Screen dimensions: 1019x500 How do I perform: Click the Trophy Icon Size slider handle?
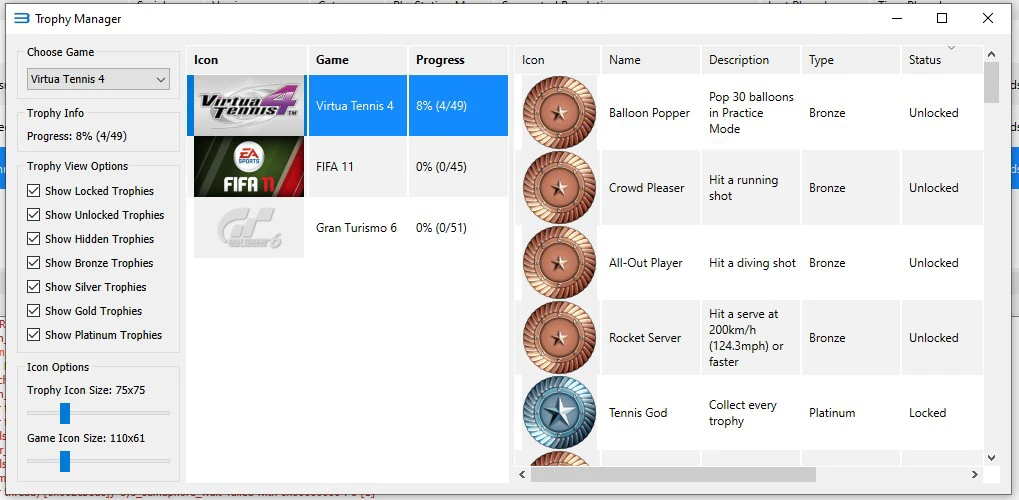64,413
